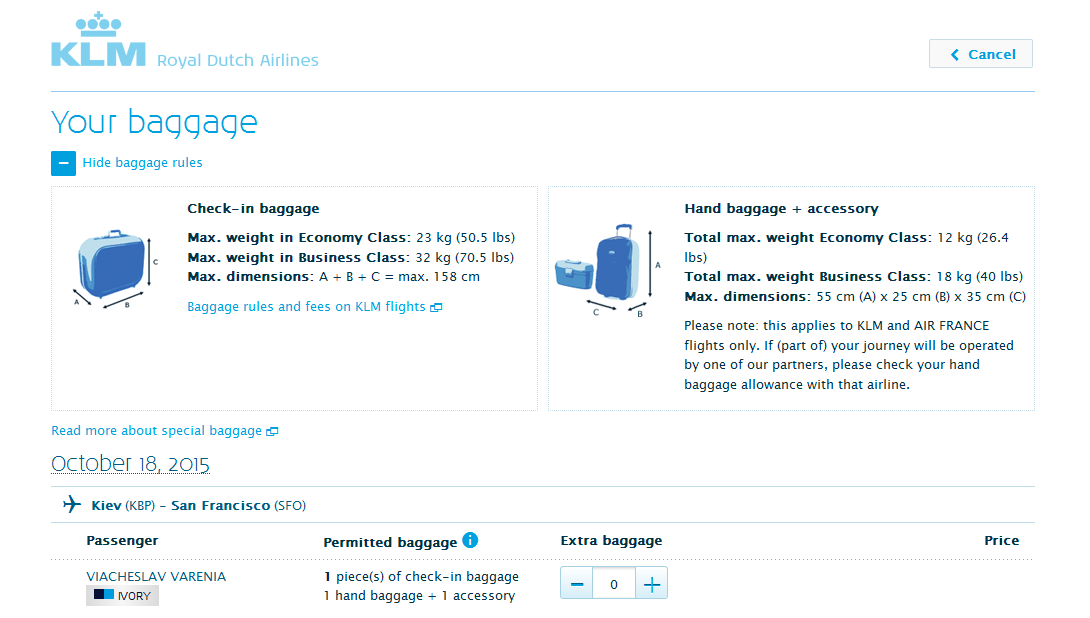Click the airplane icon beside Kiev route
Viewport: 1090px width, 618px height.
pyautogui.click(x=72, y=504)
